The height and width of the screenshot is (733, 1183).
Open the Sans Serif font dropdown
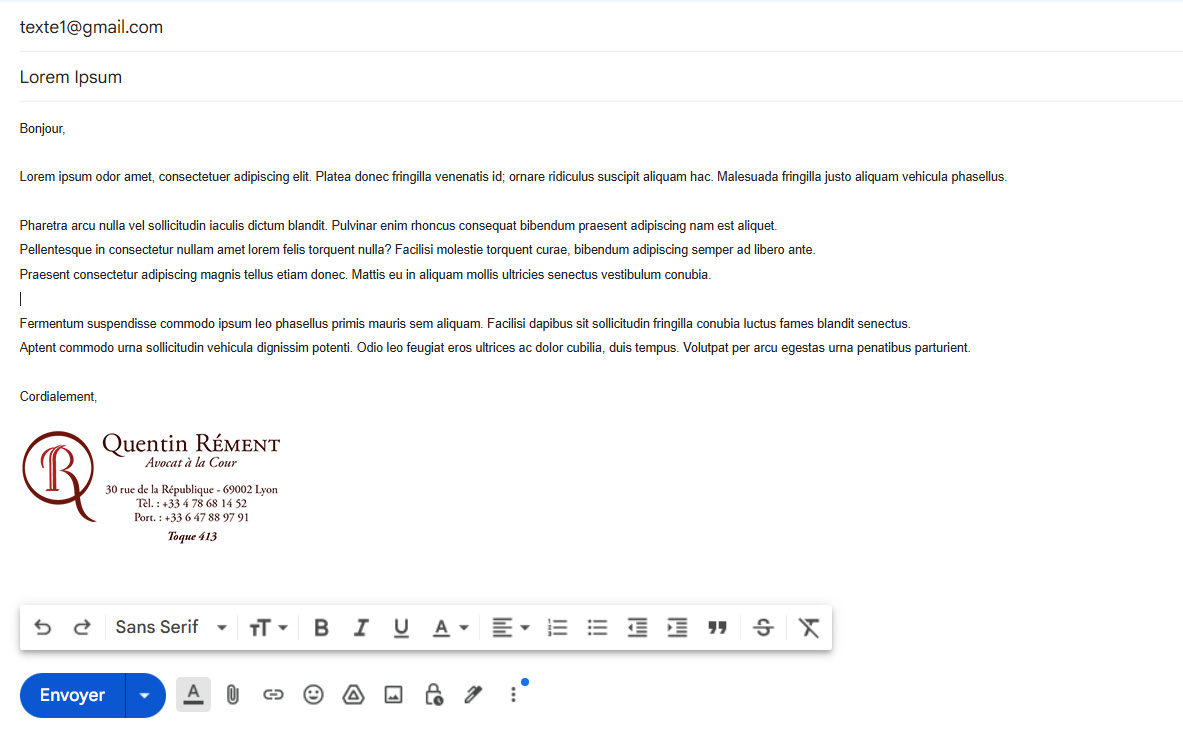(171, 628)
